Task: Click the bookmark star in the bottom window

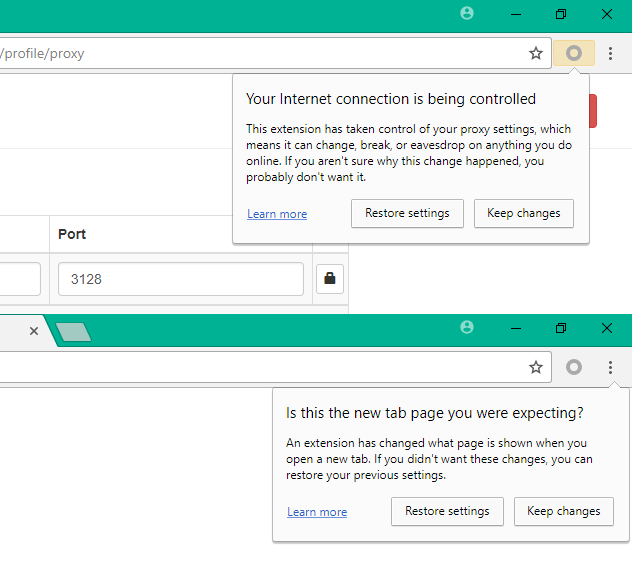Action: tap(536, 367)
